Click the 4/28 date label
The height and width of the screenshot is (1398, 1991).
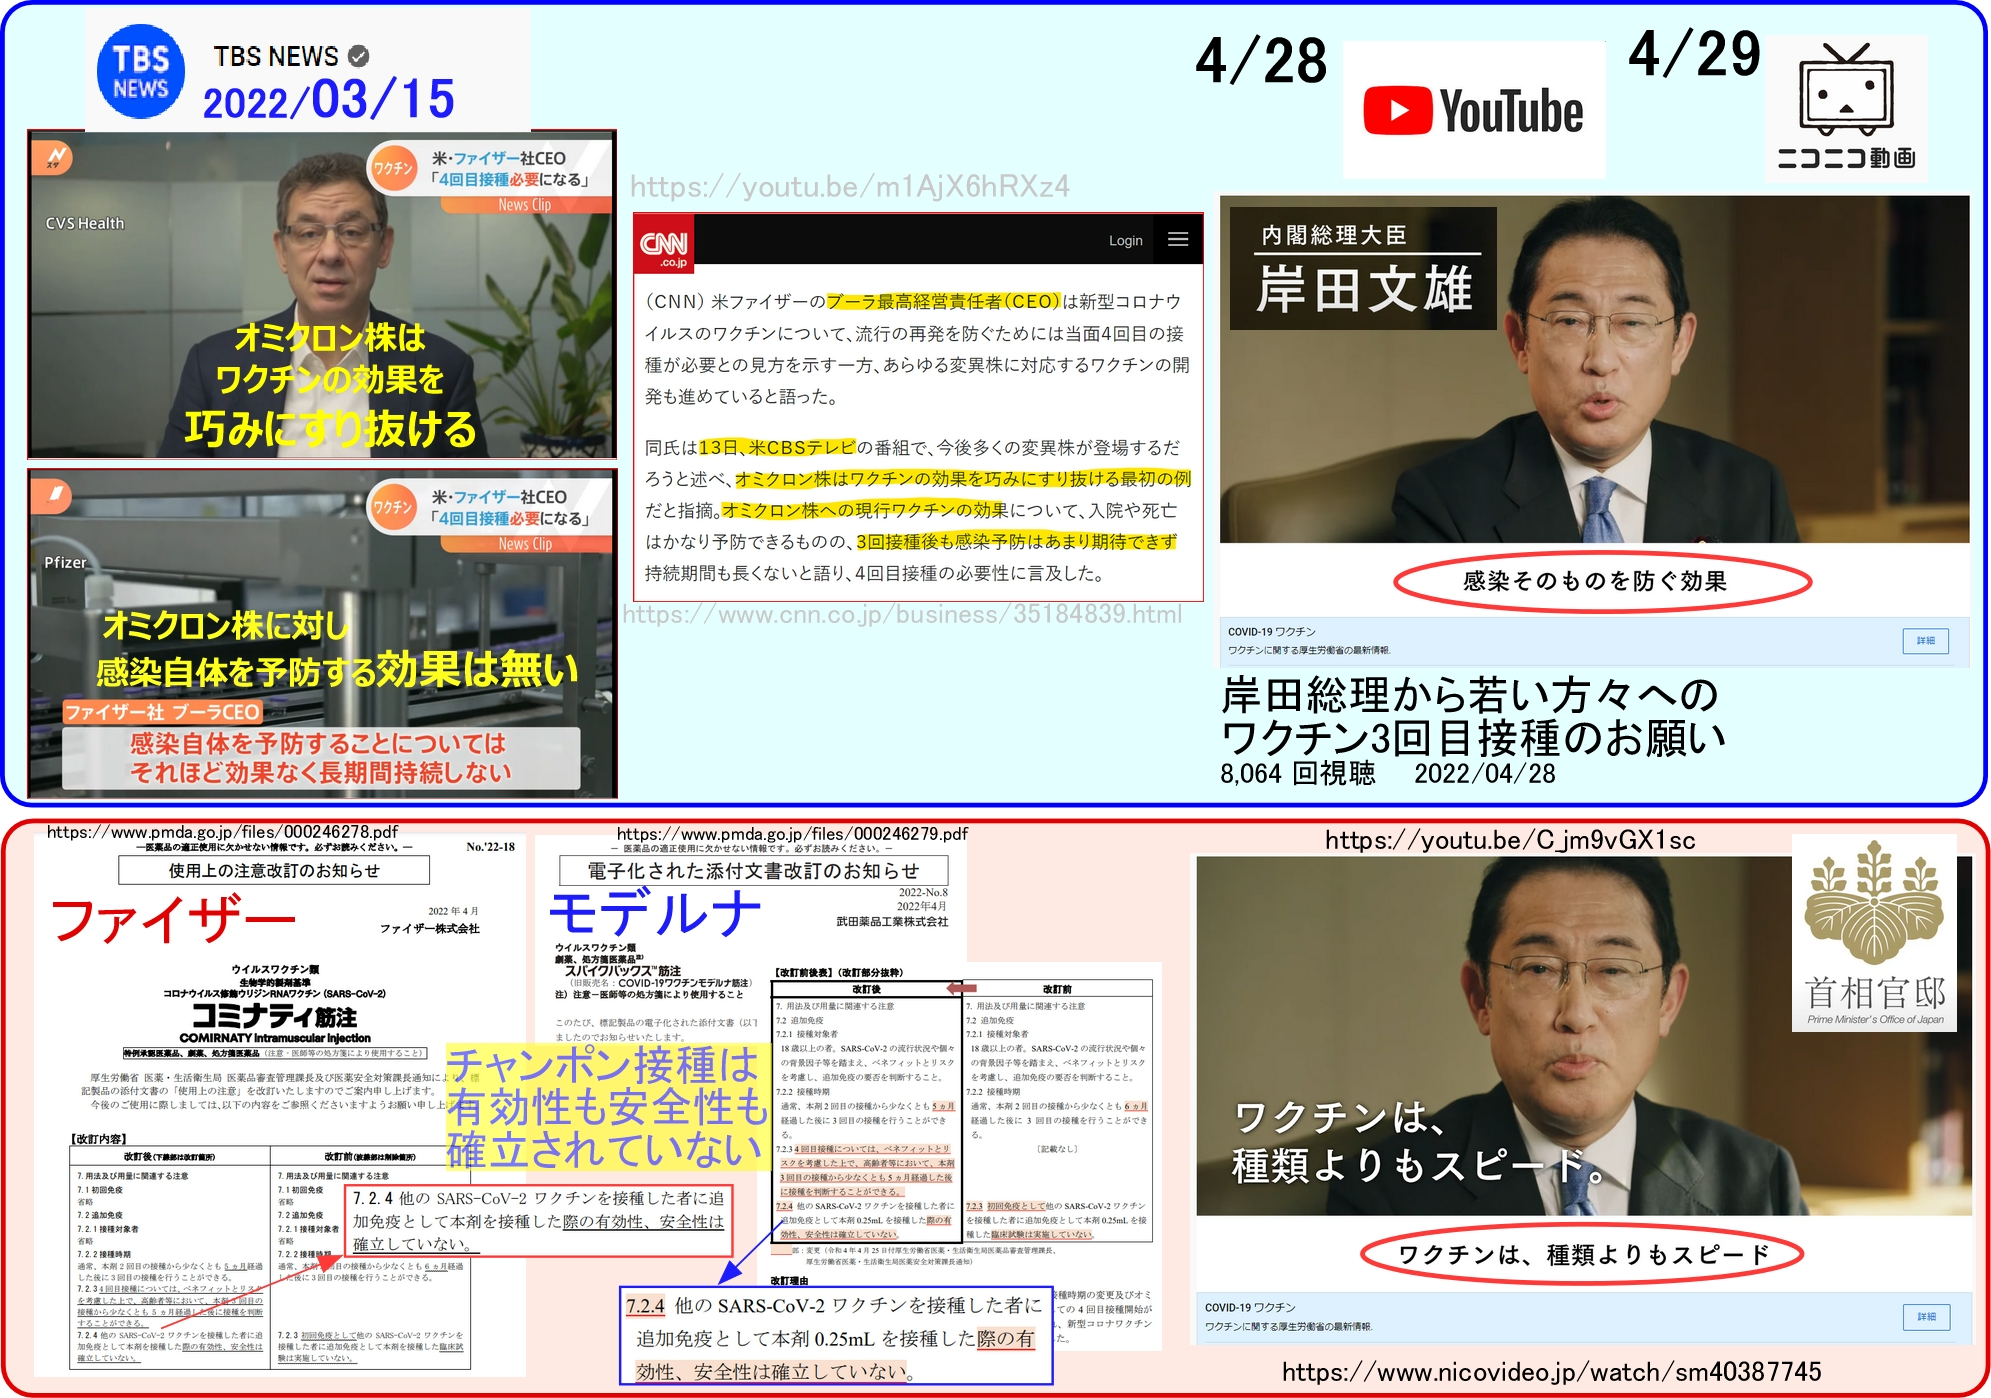(x=1262, y=60)
